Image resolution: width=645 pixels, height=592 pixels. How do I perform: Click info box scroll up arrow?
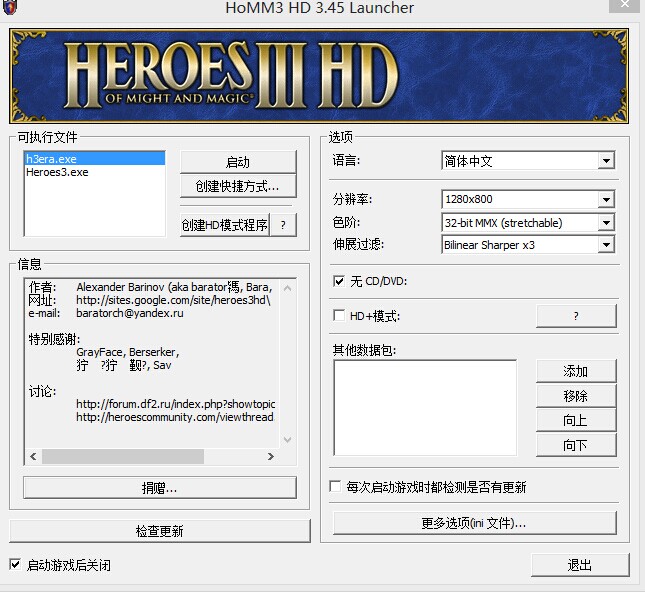coord(288,288)
